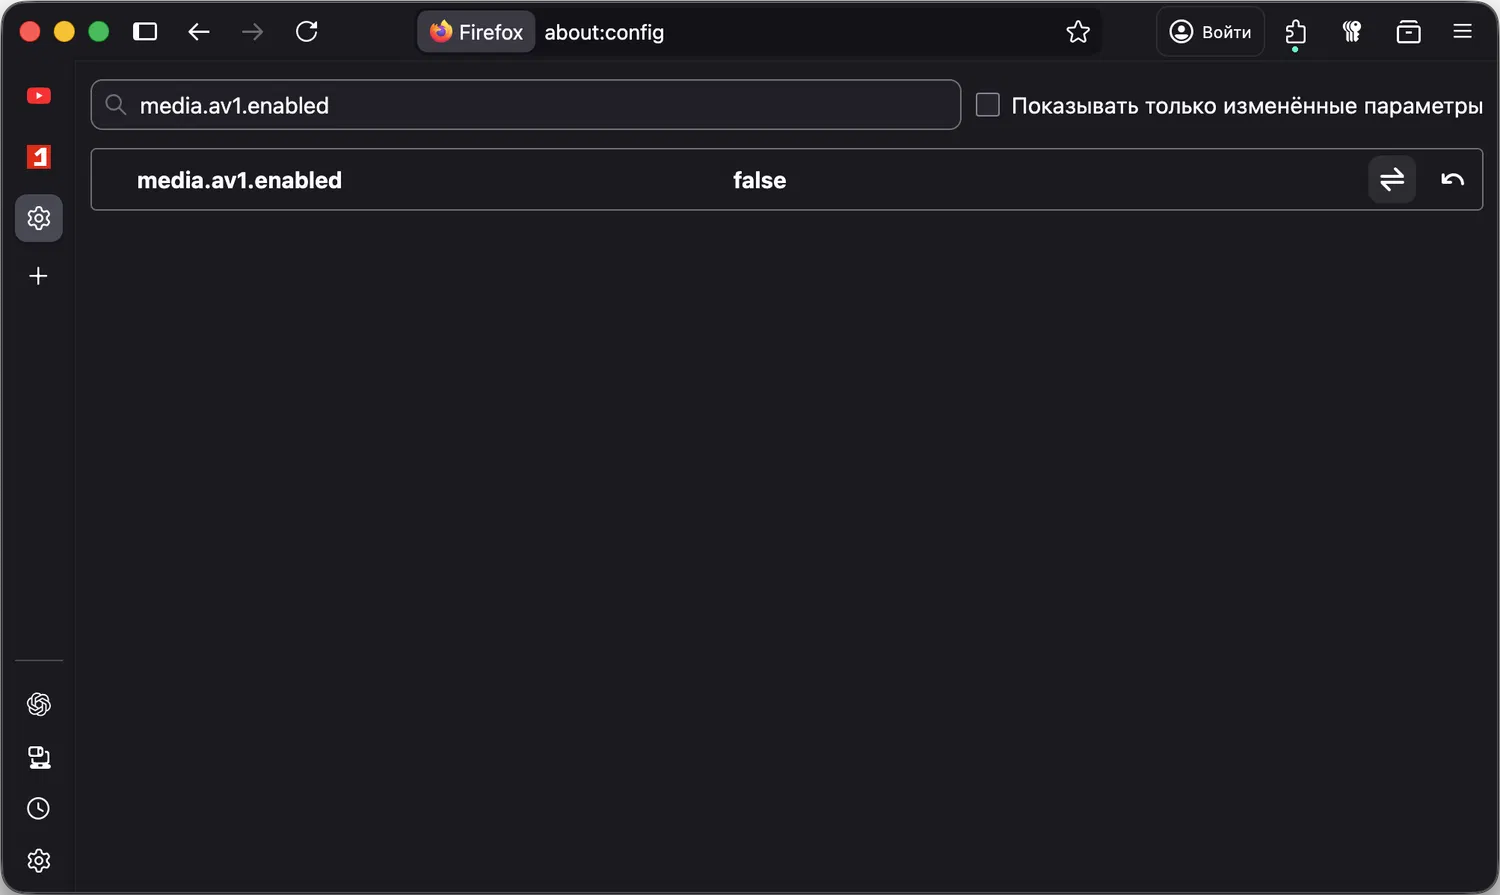1500x895 pixels.
Task: Open the ChatGPT AI chatbot sidebar
Action: pyautogui.click(x=39, y=705)
